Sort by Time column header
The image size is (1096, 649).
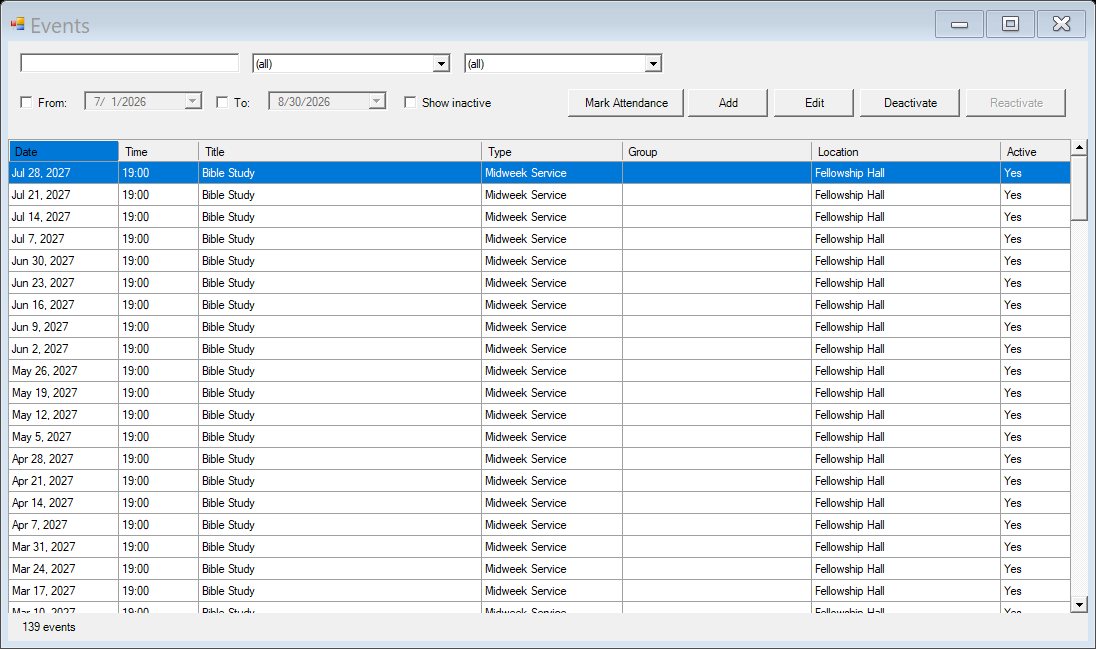[159, 152]
